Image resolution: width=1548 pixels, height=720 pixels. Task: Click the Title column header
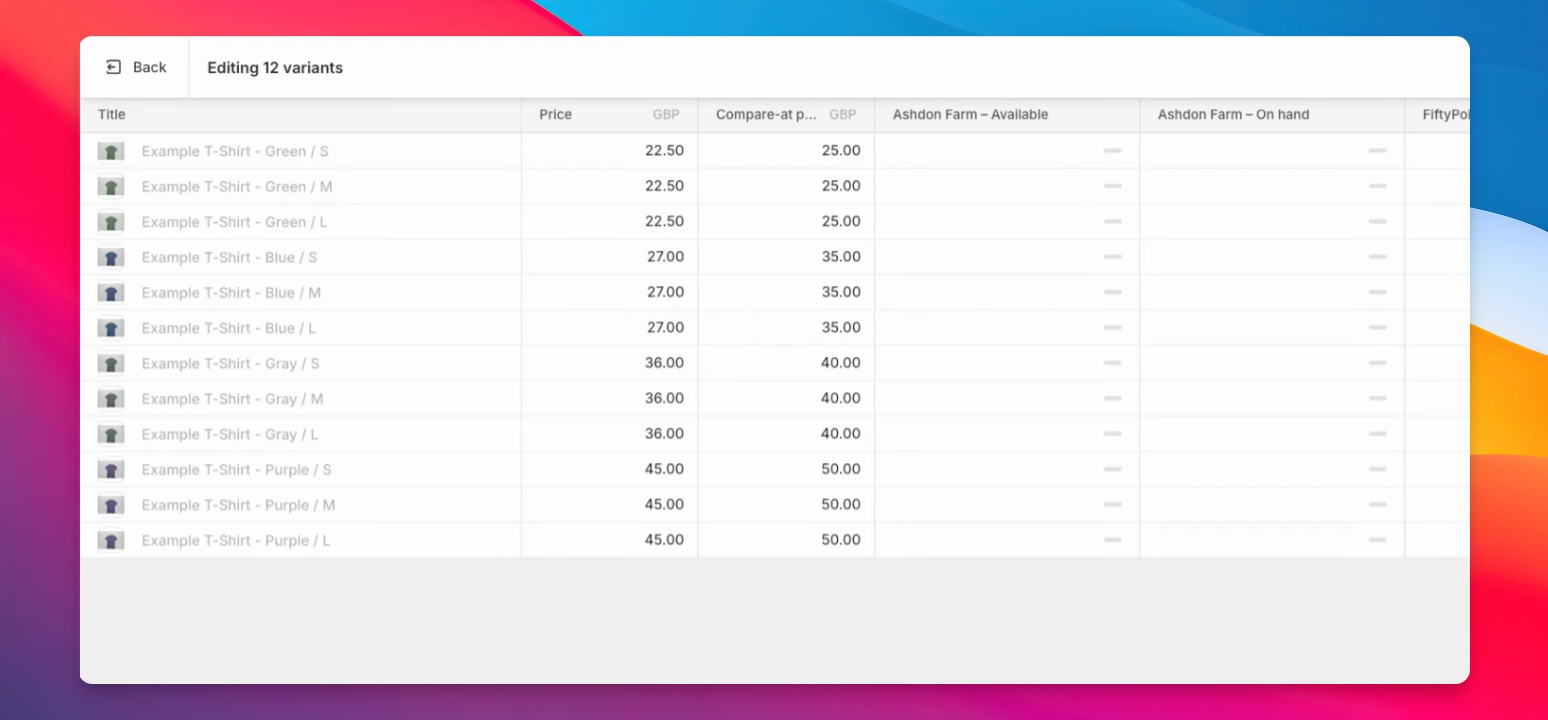[x=301, y=115]
